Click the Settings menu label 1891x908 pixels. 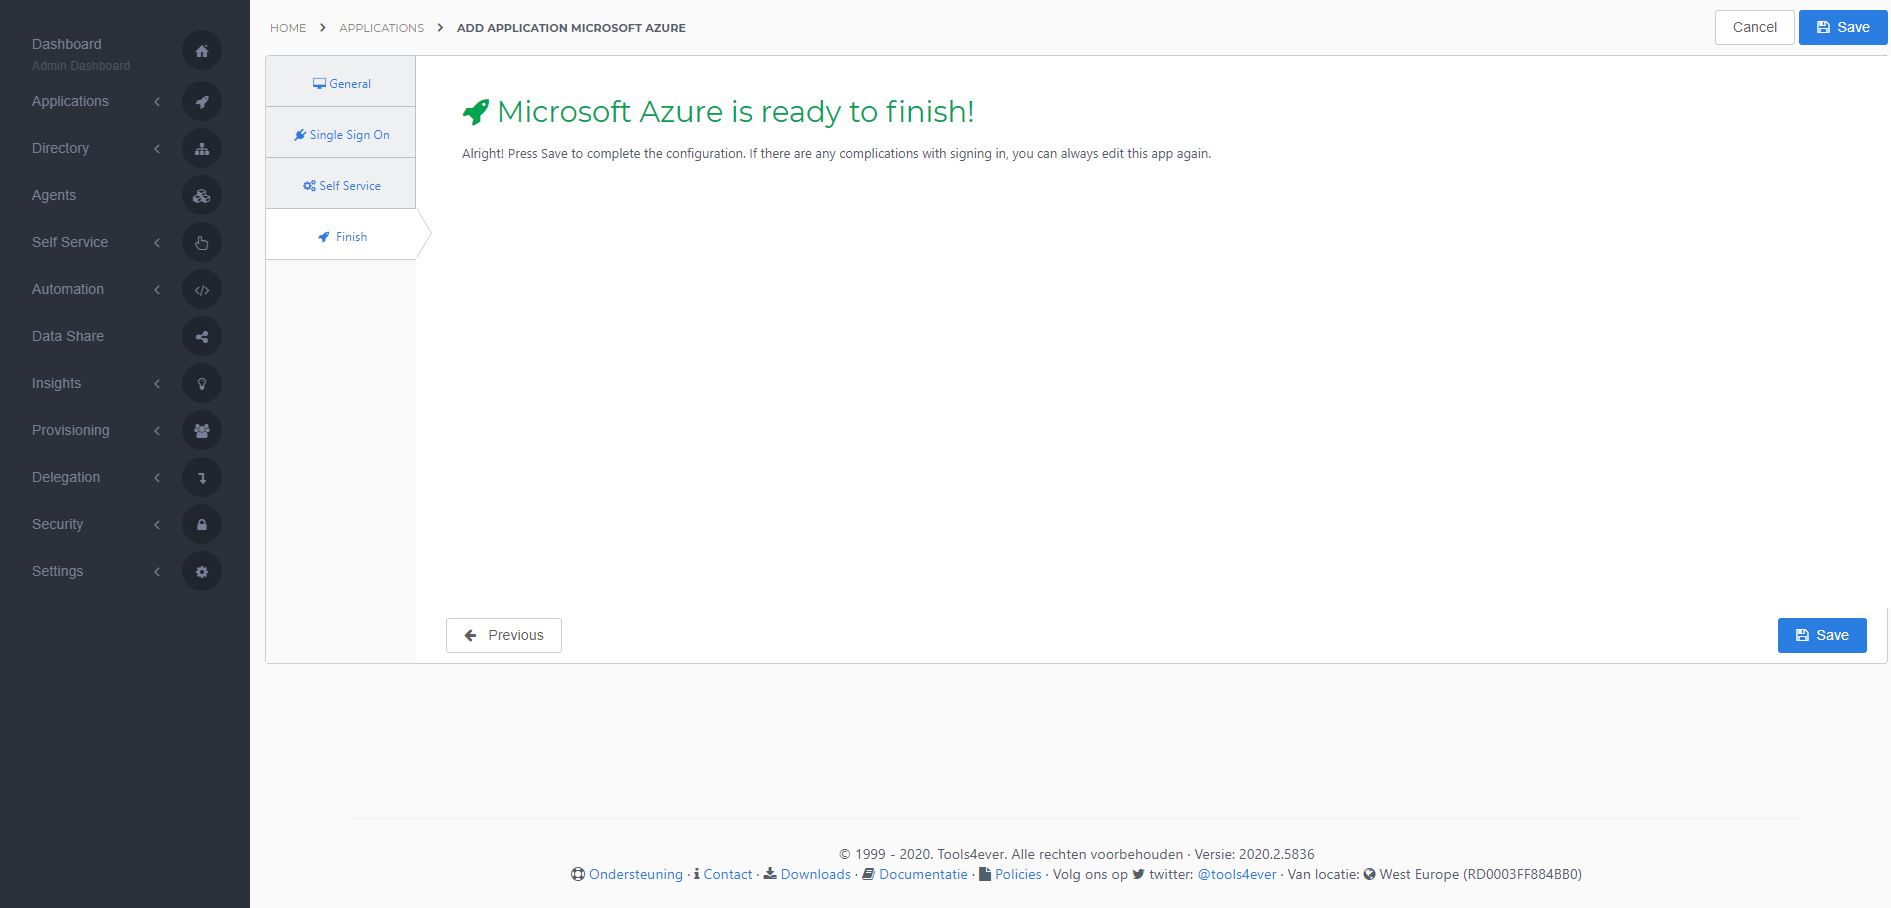coord(57,571)
